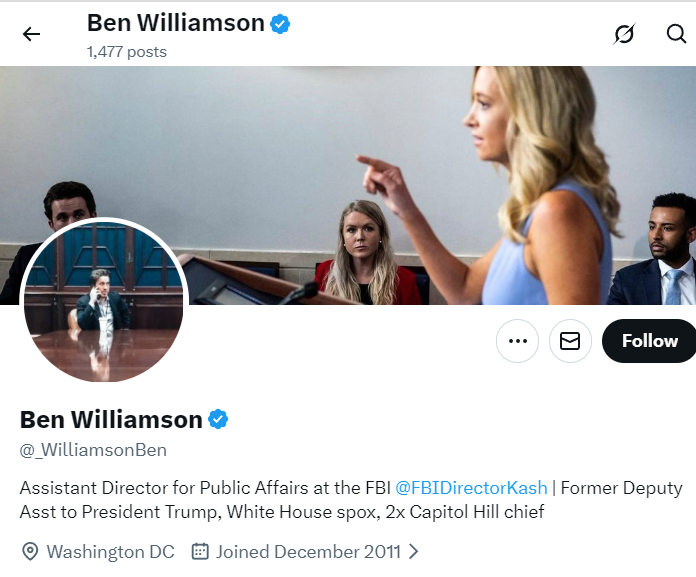This screenshot has height=577, width=696.
Task: Go back using the left arrow
Action: pos(31,34)
